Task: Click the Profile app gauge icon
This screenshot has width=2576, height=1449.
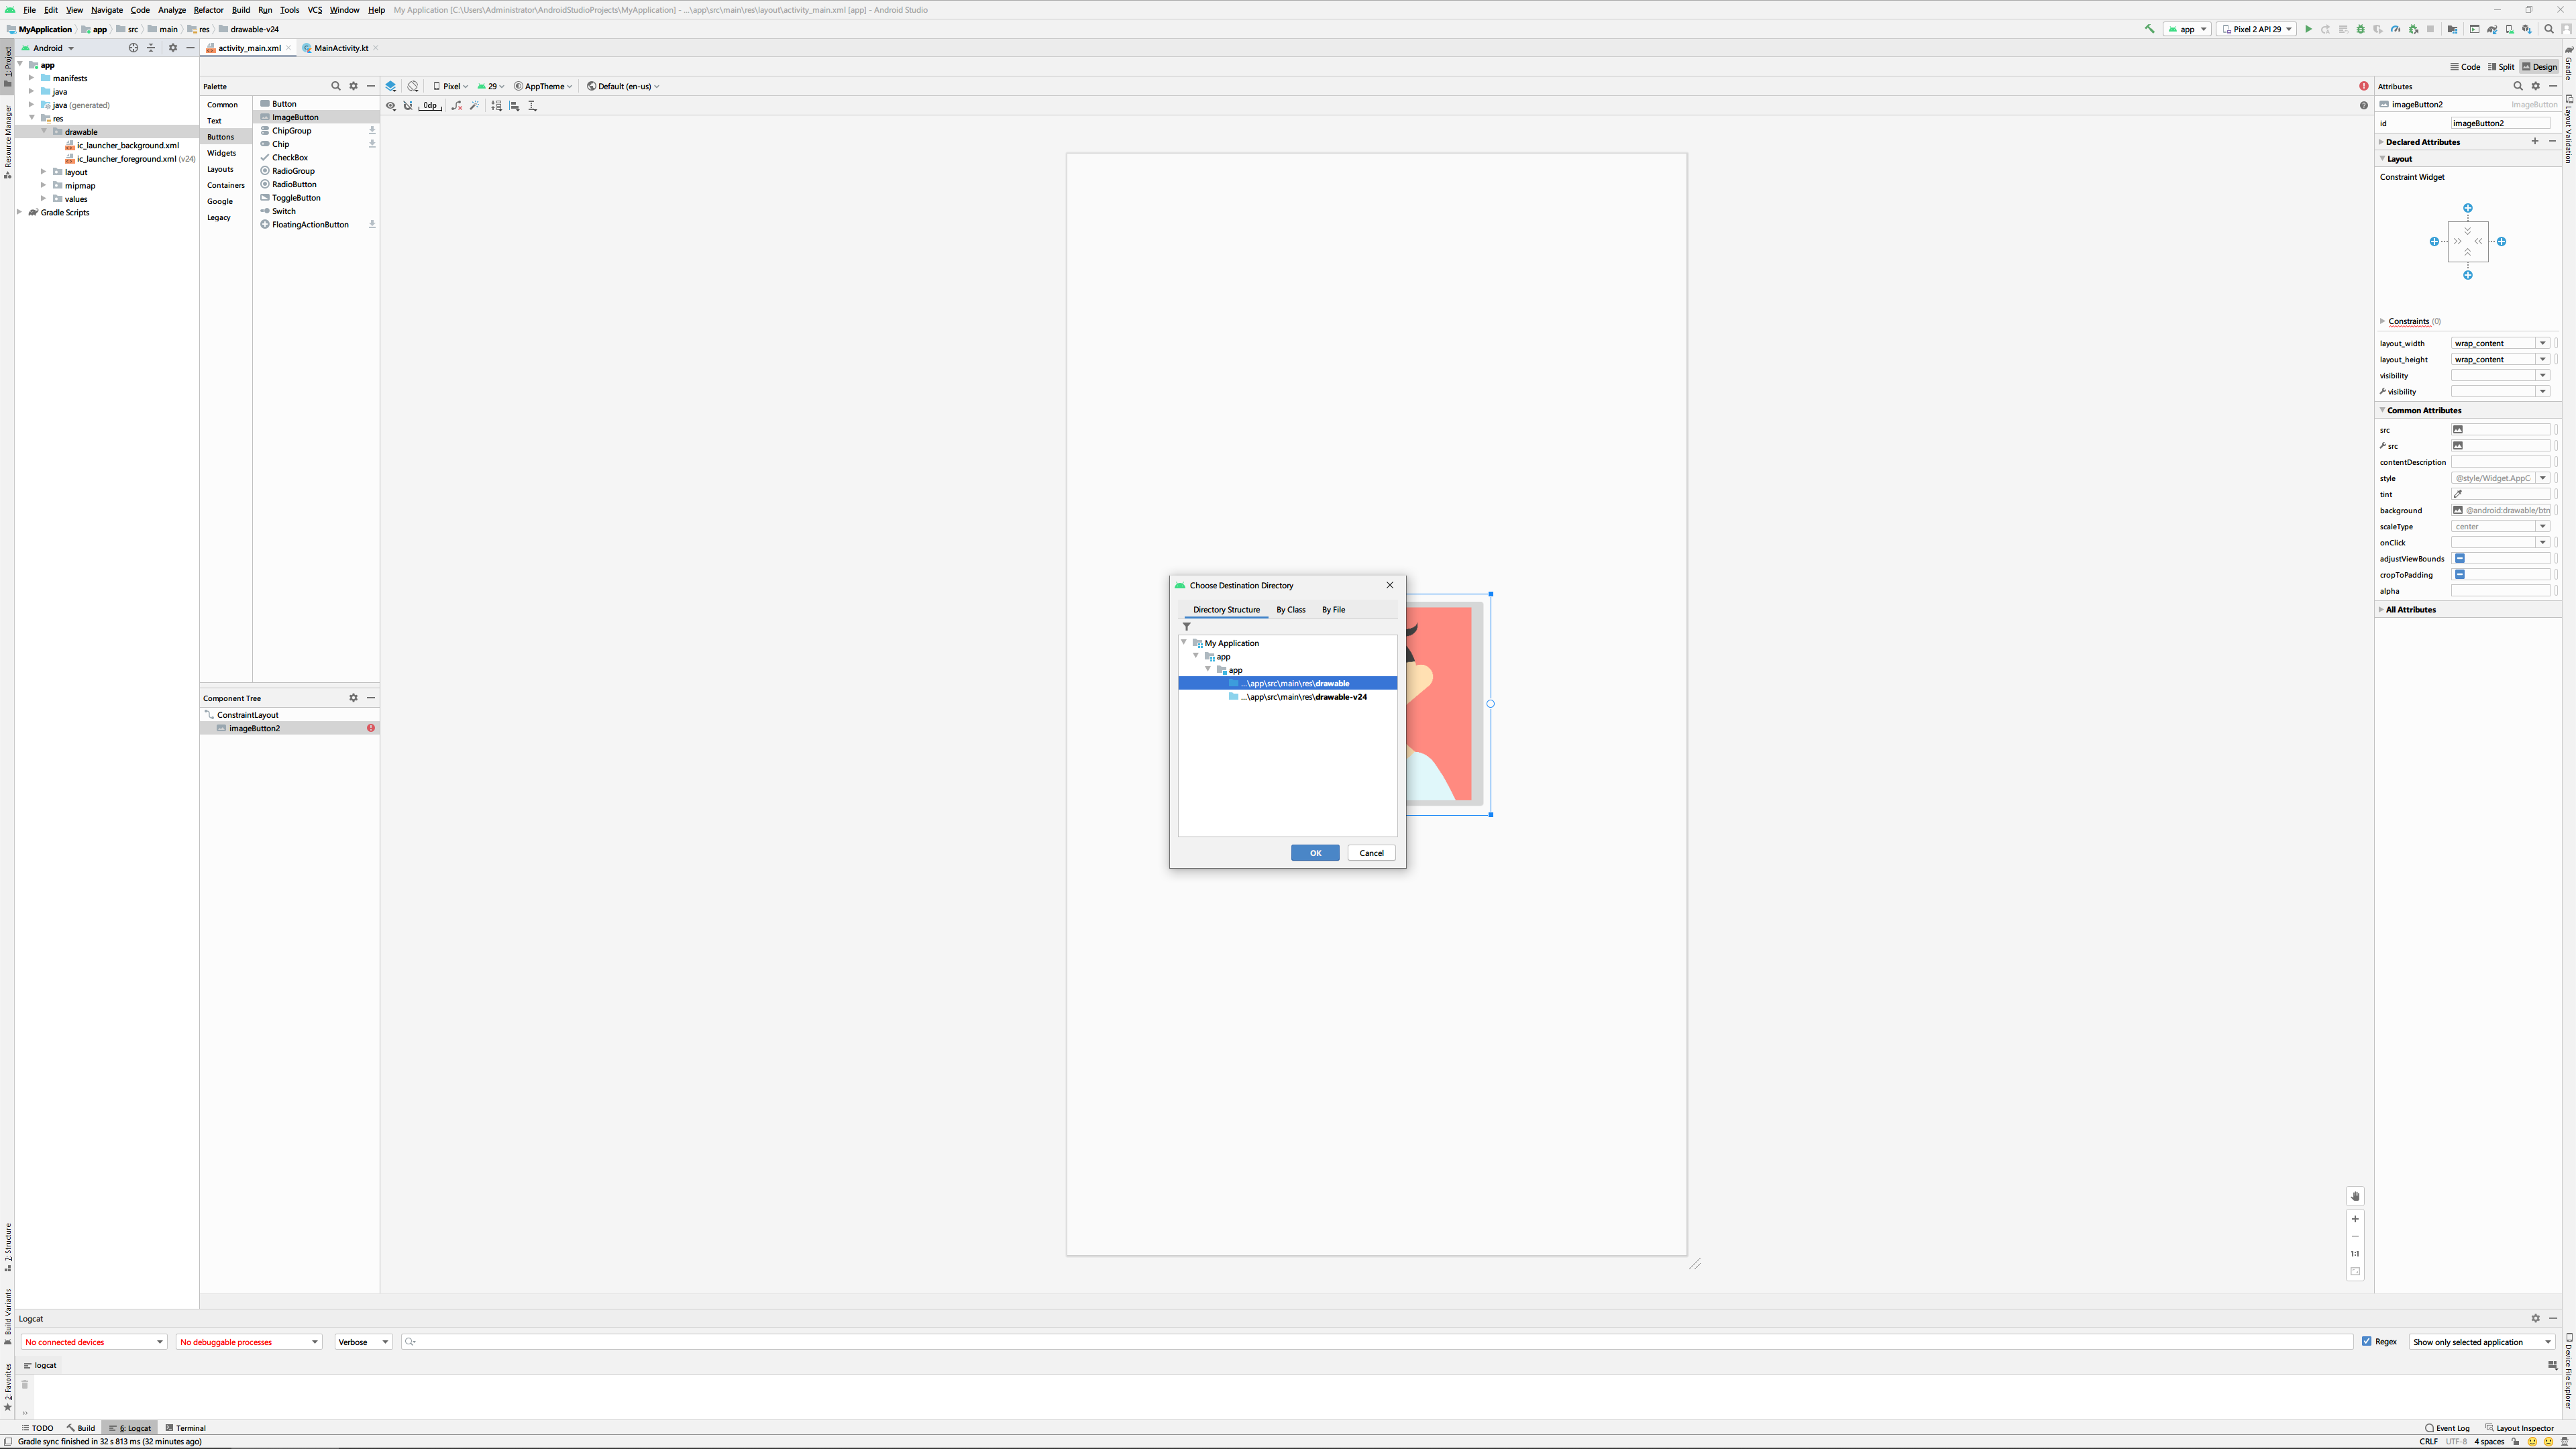Action: point(2395,29)
